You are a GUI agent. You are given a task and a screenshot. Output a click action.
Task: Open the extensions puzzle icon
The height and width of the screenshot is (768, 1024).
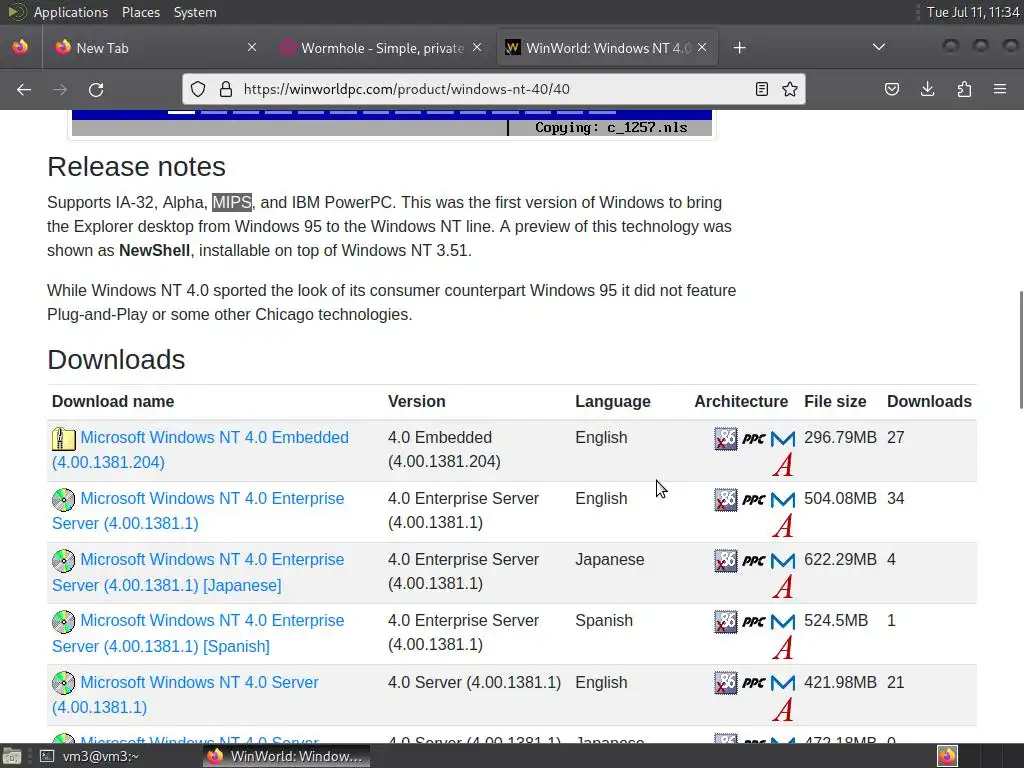click(x=964, y=89)
